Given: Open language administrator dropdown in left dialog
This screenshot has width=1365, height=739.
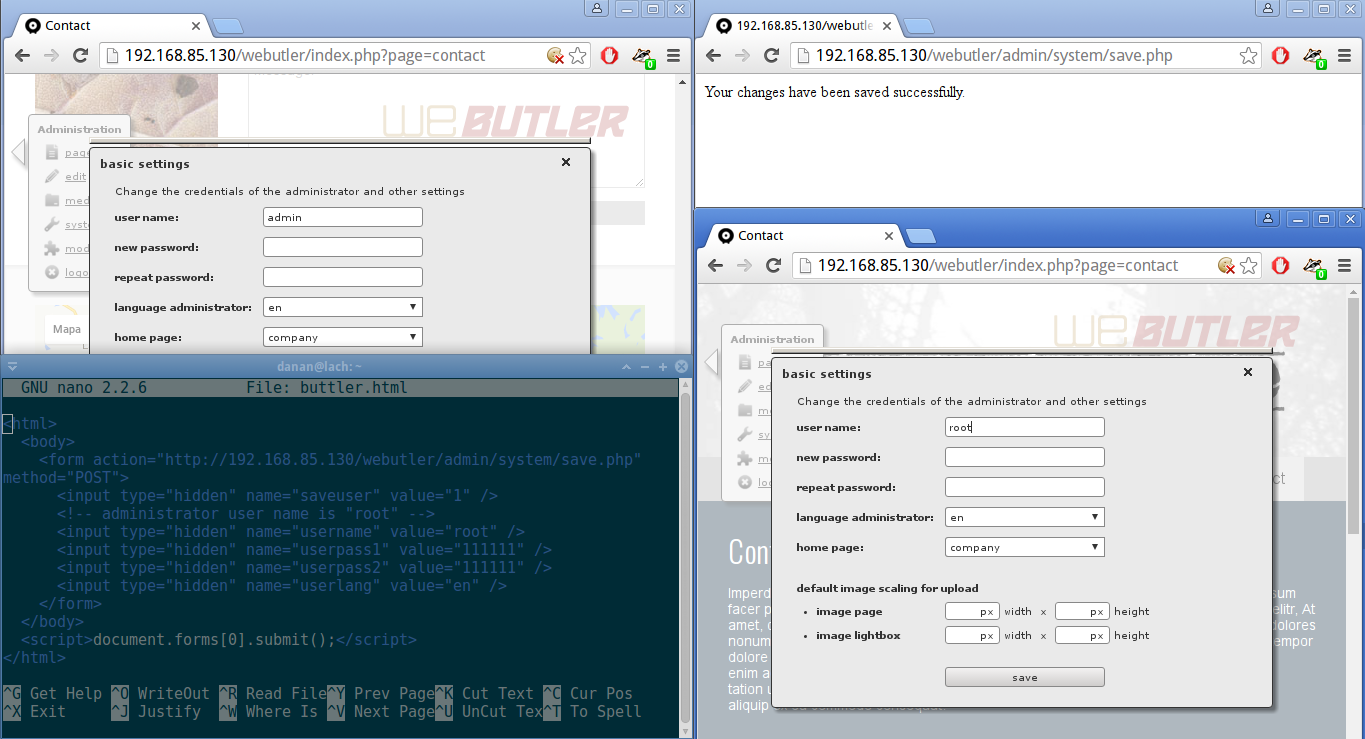Looking at the screenshot, I should (343, 307).
